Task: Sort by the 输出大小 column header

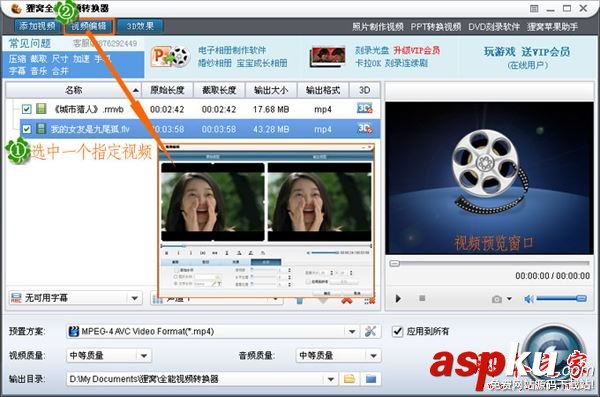Action: (x=271, y=90)
